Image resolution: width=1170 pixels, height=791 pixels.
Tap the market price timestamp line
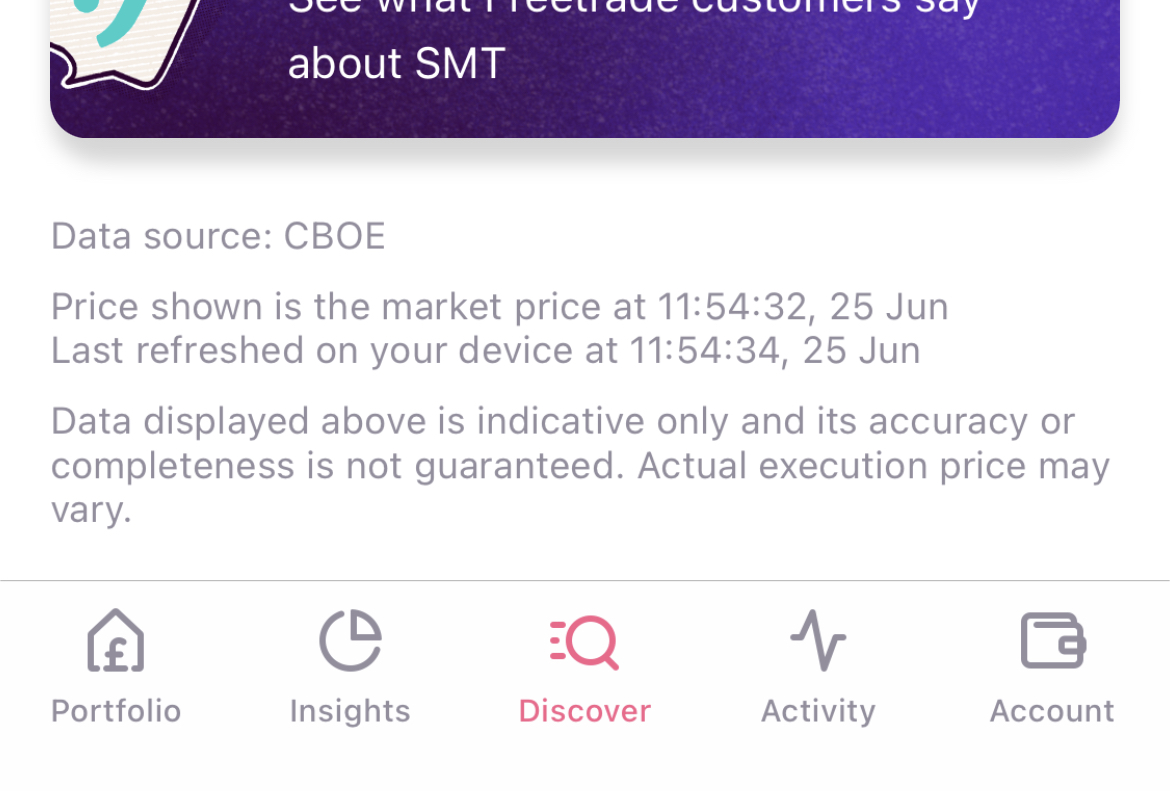(x=499, y=306)
